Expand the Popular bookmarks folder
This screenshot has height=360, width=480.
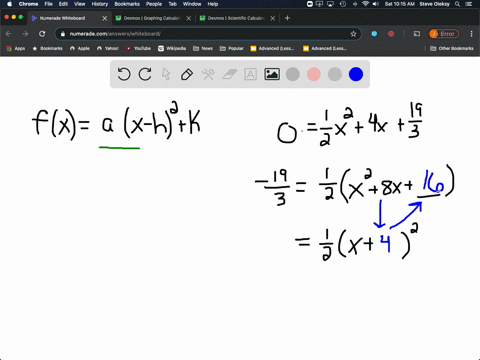pos(232,48)
